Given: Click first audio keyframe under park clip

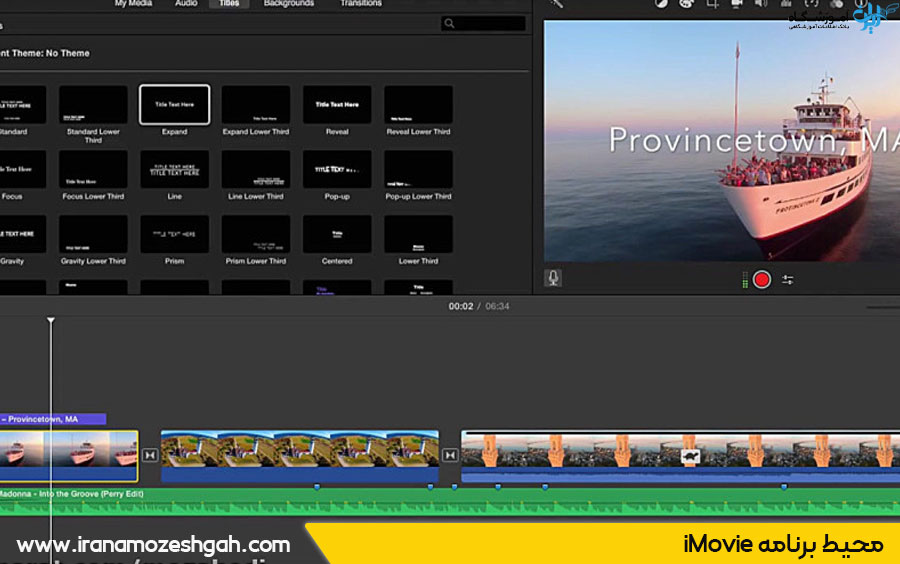Looking at the screenshot, I should 317,487.
